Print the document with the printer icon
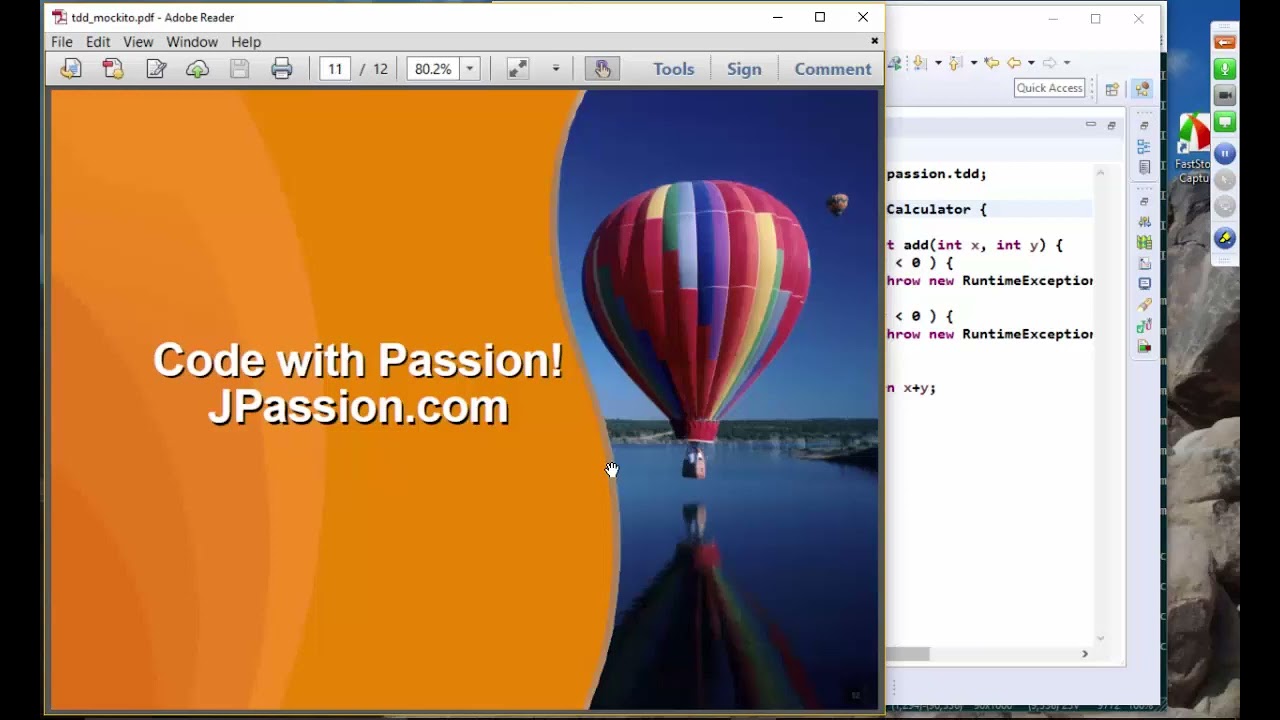1280x720 pixels. pos(282,68)
